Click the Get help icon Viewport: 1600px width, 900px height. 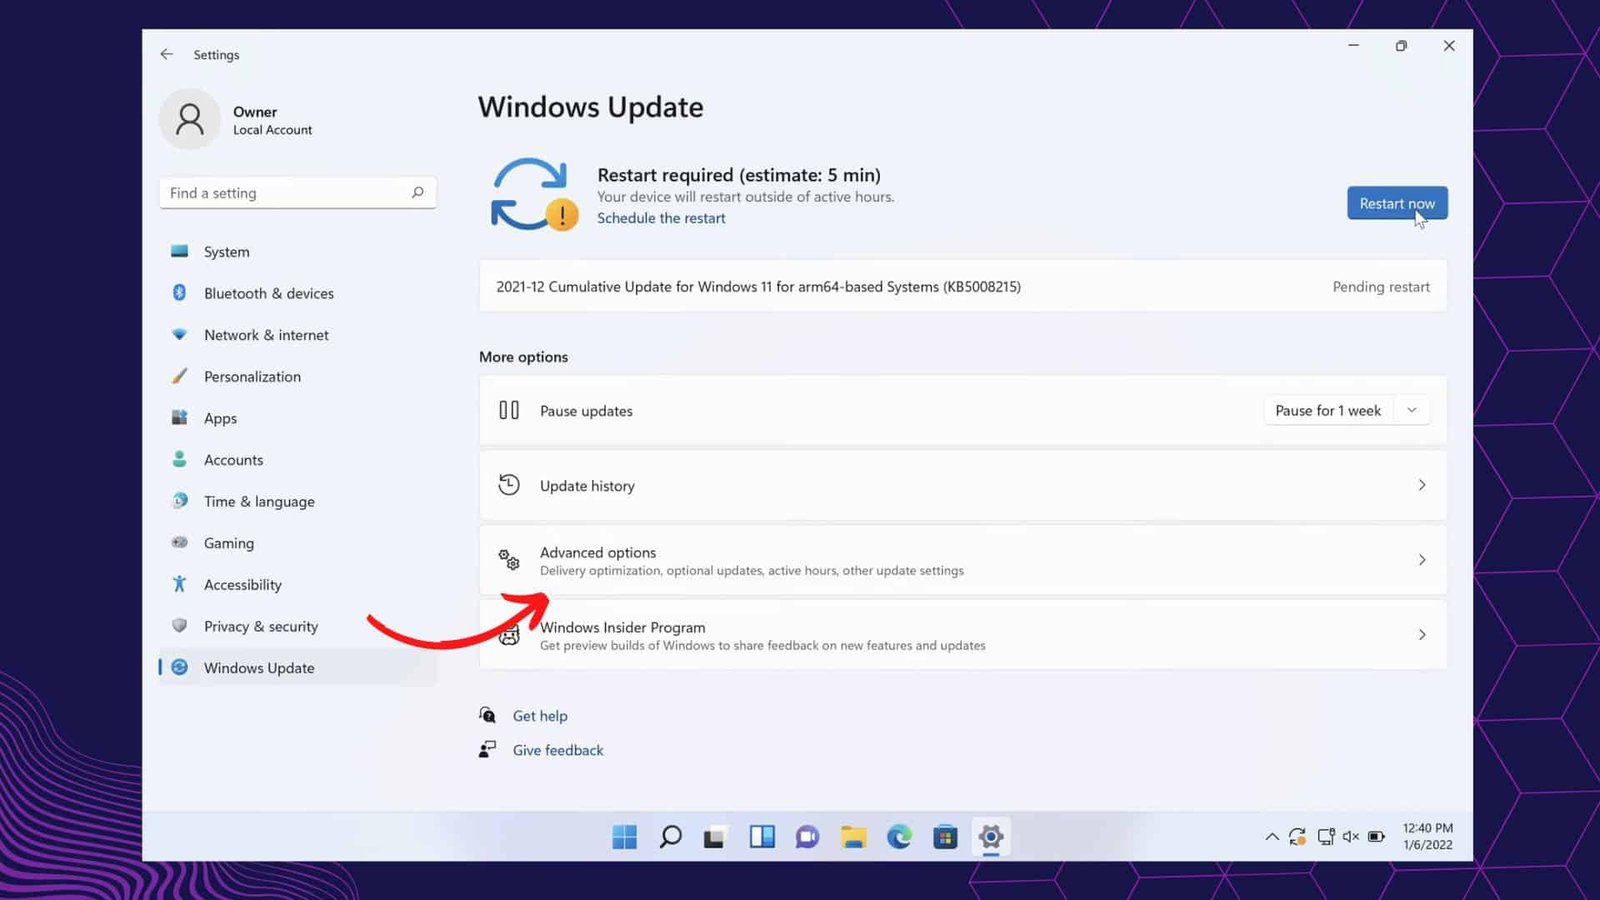487,715
